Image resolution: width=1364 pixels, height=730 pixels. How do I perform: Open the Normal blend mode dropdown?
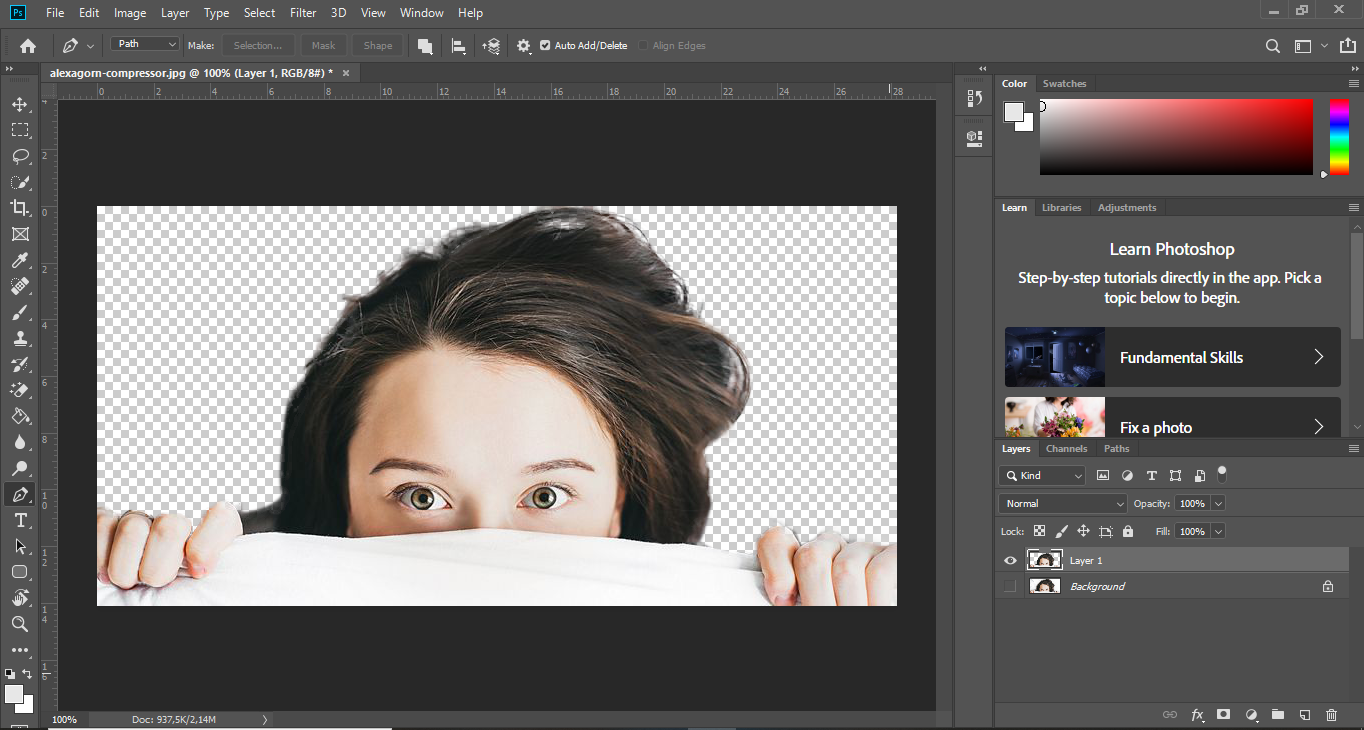tap(1062, 504)
